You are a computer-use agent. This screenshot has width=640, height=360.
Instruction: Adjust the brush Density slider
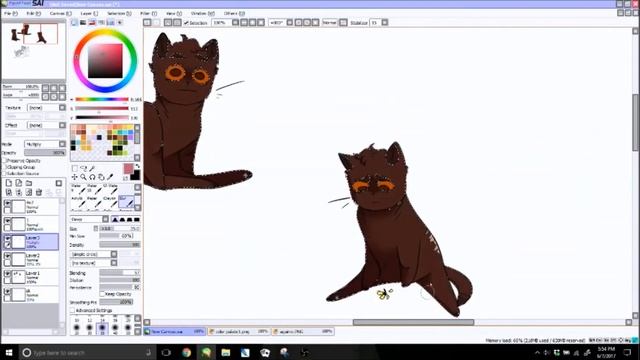coord(120,245)
